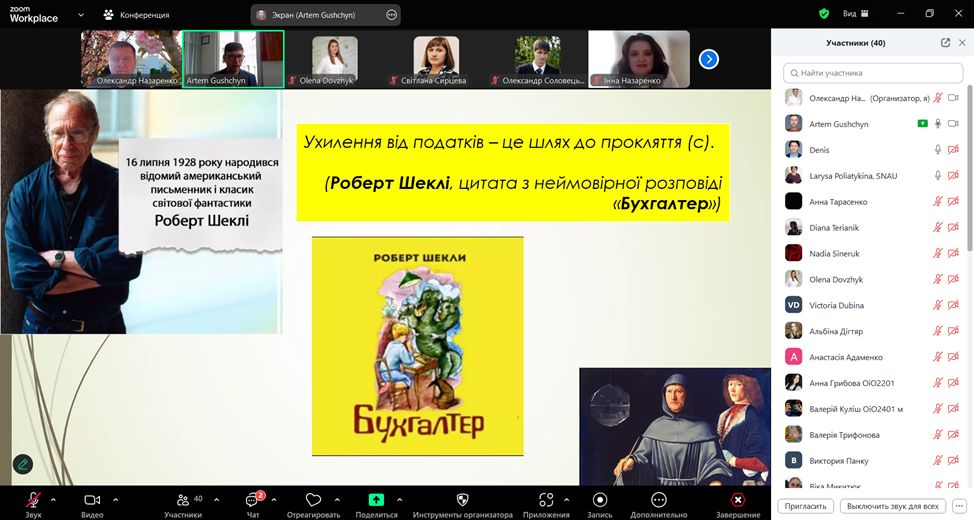Click camera icon for Олександр На... organizer

(954, 98)
